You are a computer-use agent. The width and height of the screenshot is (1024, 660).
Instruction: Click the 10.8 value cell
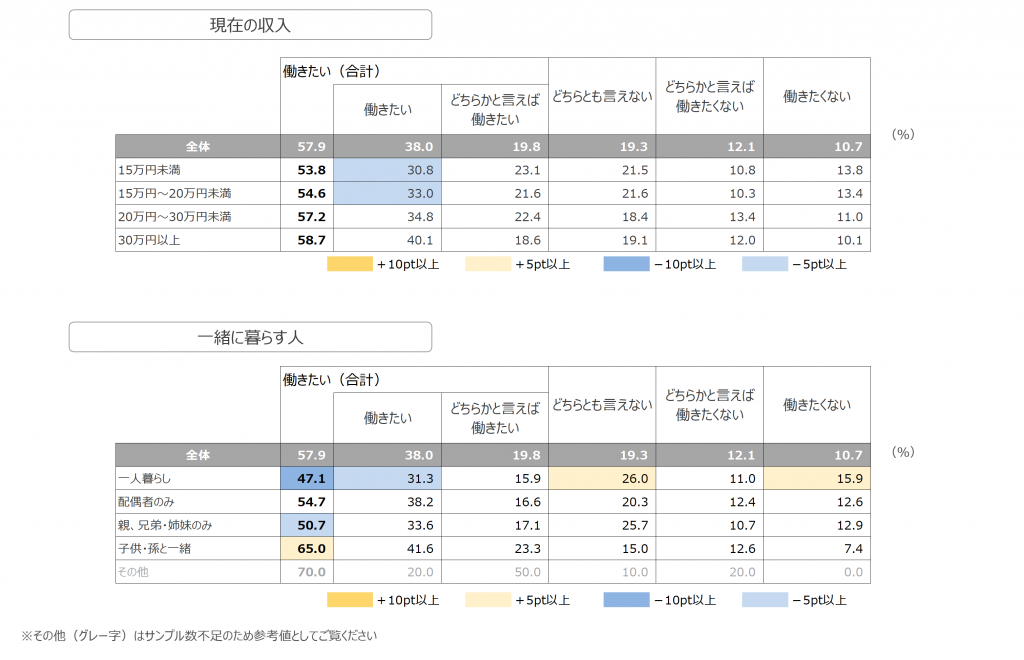point(710,170)
